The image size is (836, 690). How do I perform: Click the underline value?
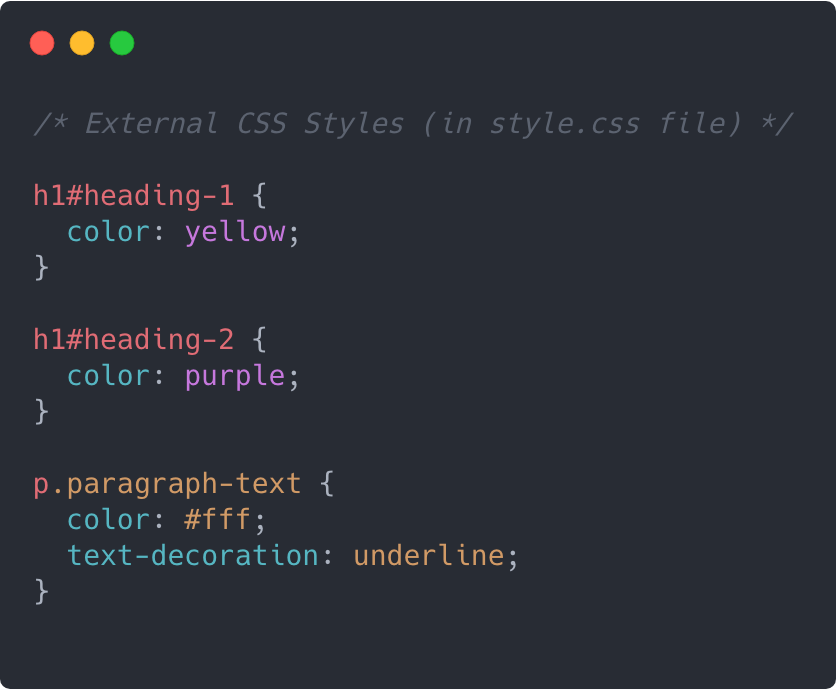[429, 555]
